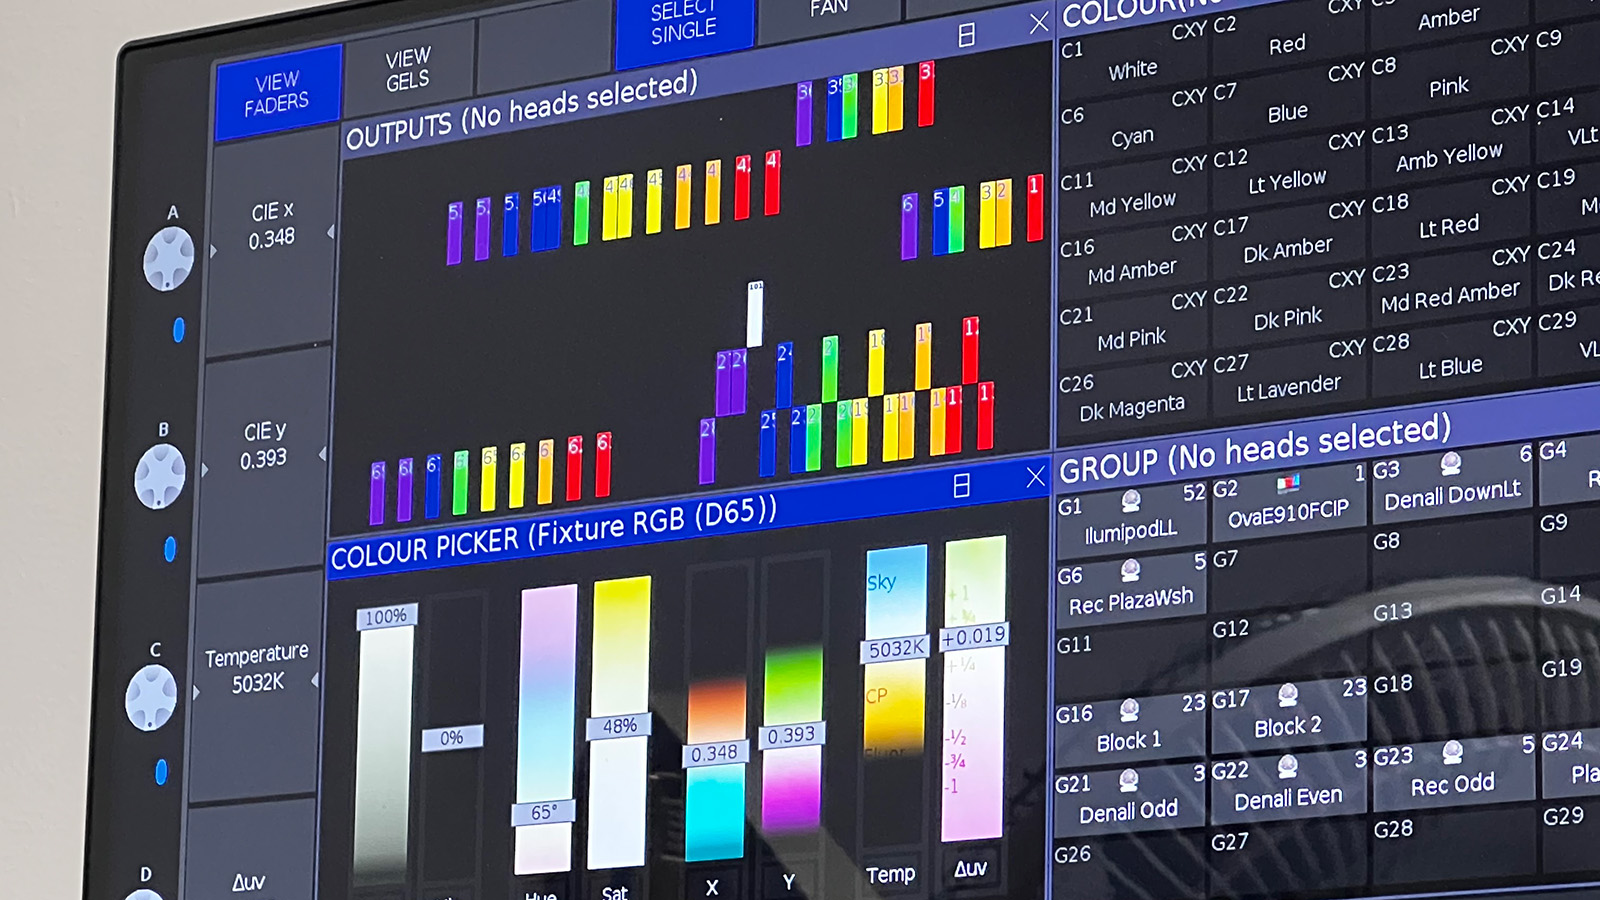The image size is (1600, 900).
Task: Adjust the 100% intensity slider handle
Action: coord(386,617)
